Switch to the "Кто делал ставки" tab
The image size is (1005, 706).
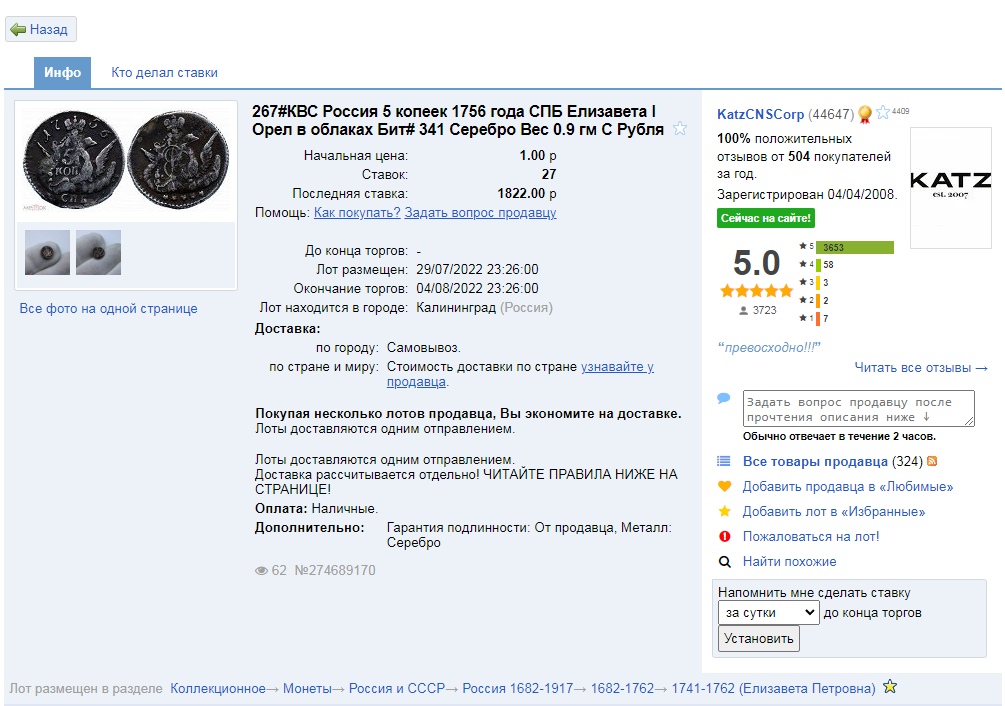[x=164, y=73]
